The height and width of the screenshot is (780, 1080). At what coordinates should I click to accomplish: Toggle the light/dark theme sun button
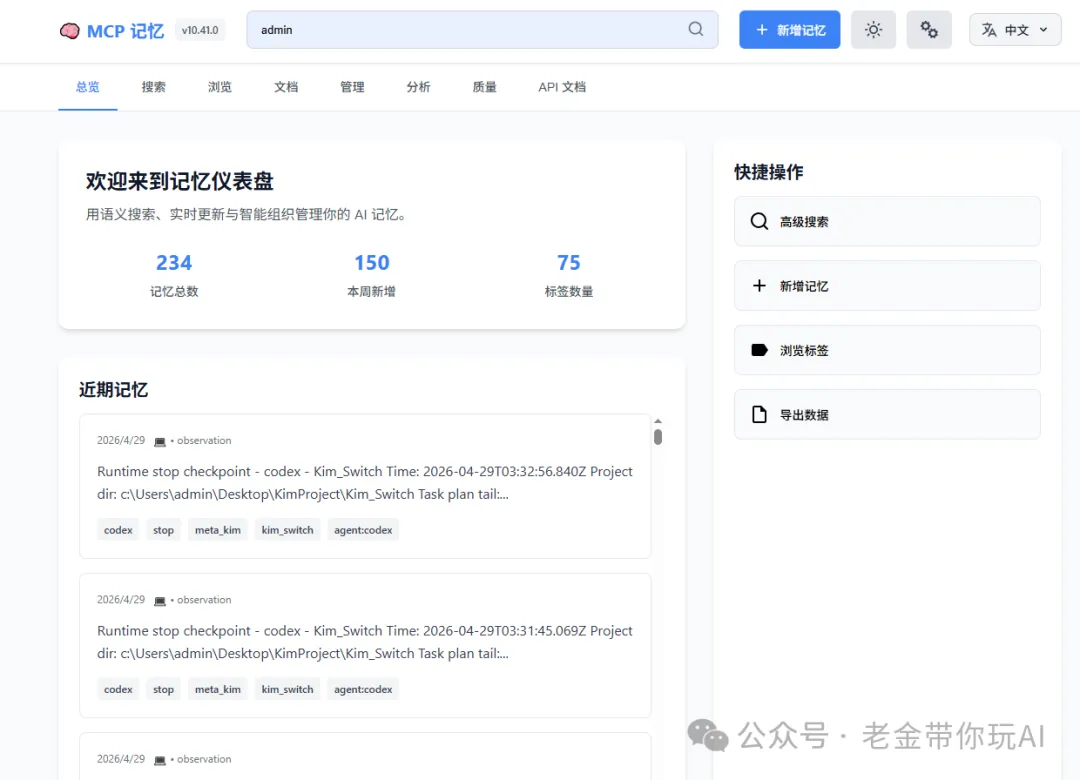873,30
